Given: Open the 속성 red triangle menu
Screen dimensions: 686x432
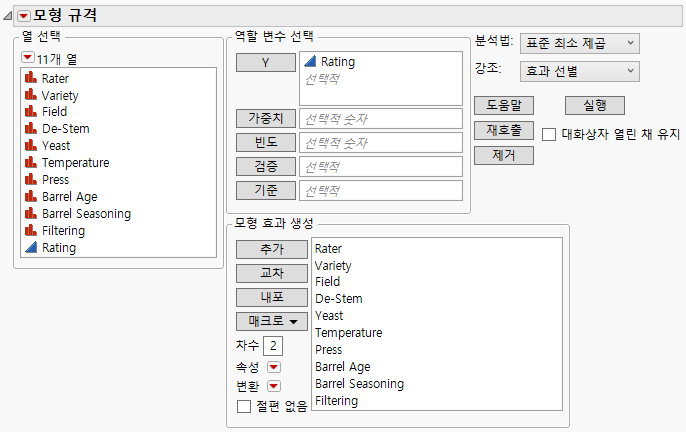Looking at the screenshot, I should coord(274,366).
